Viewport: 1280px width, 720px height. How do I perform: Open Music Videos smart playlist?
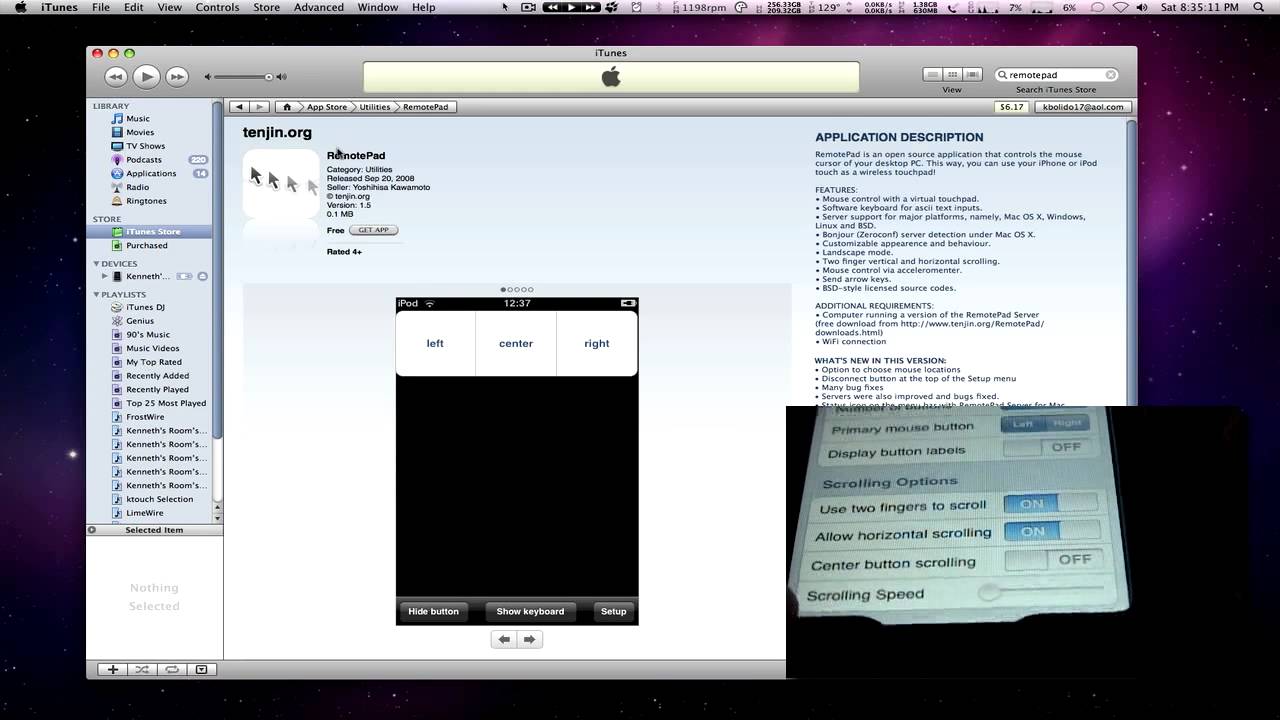[152, 348]
